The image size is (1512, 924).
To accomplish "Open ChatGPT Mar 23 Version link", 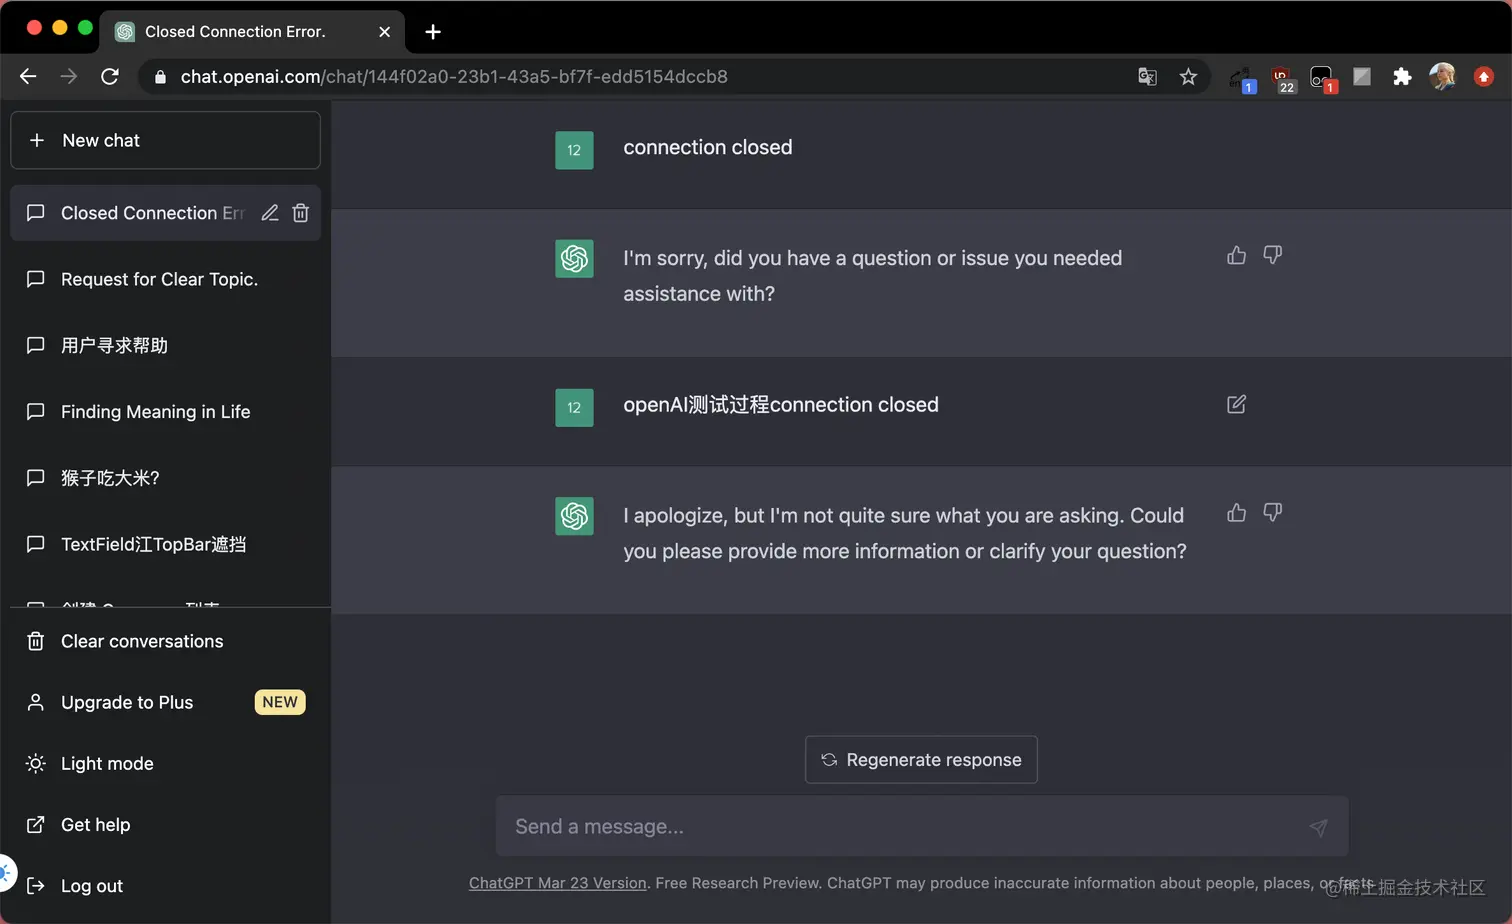I will click(557, 883).
